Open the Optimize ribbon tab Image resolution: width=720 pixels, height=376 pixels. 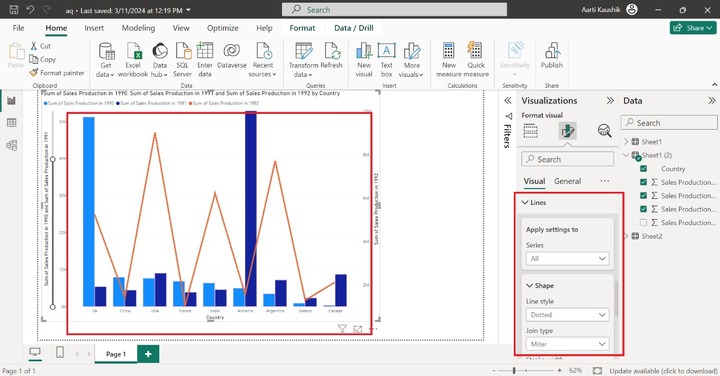pyautogui.click(x=223, y=28)
